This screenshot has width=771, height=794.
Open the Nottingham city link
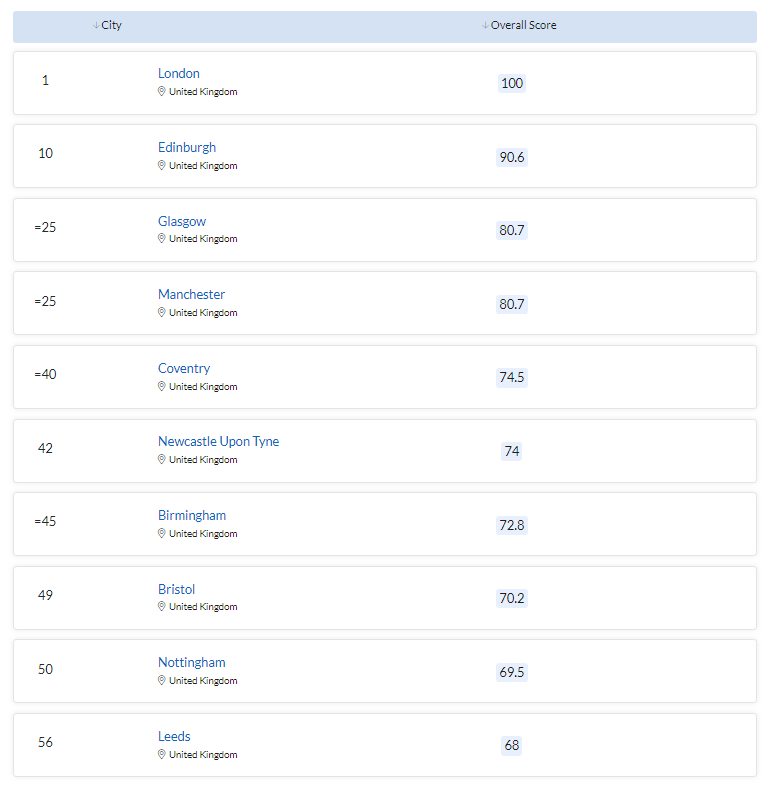tap(192, 662)
